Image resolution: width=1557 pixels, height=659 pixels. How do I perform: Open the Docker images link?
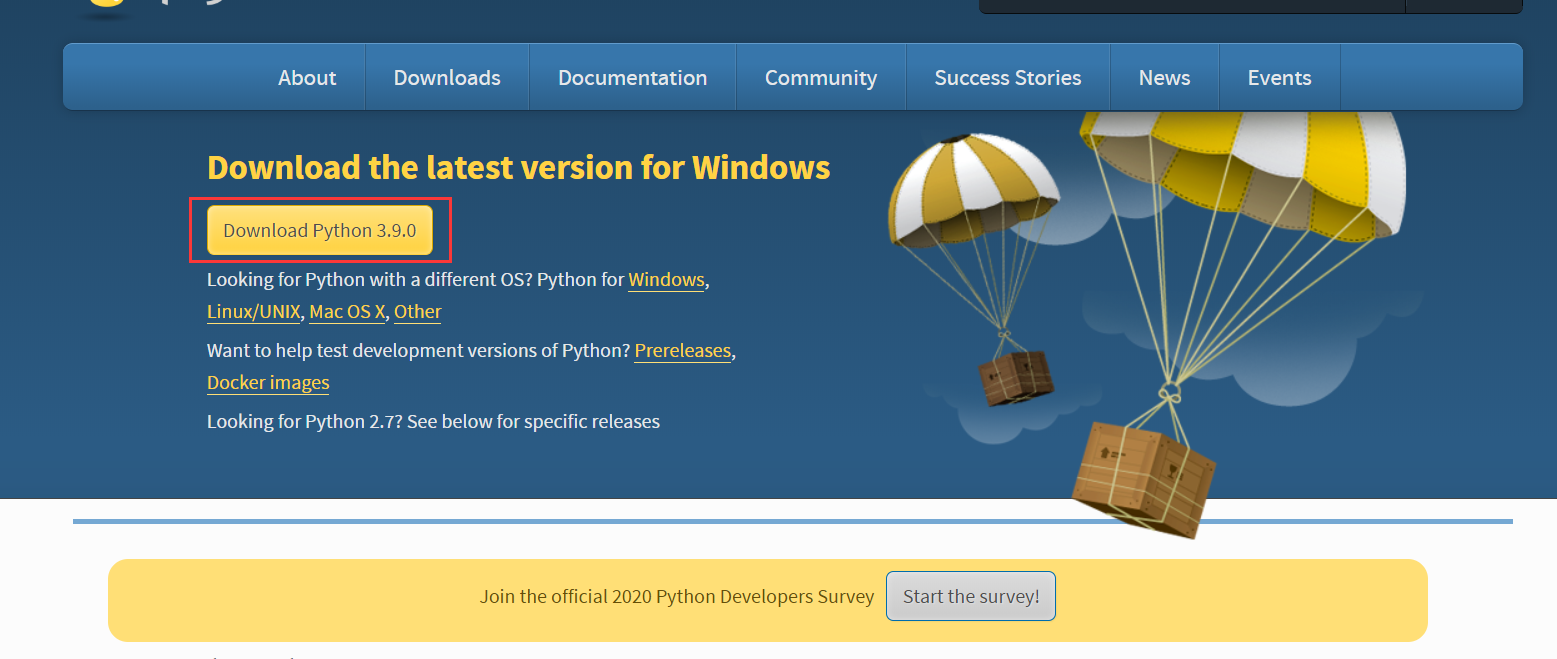[268, 382]
